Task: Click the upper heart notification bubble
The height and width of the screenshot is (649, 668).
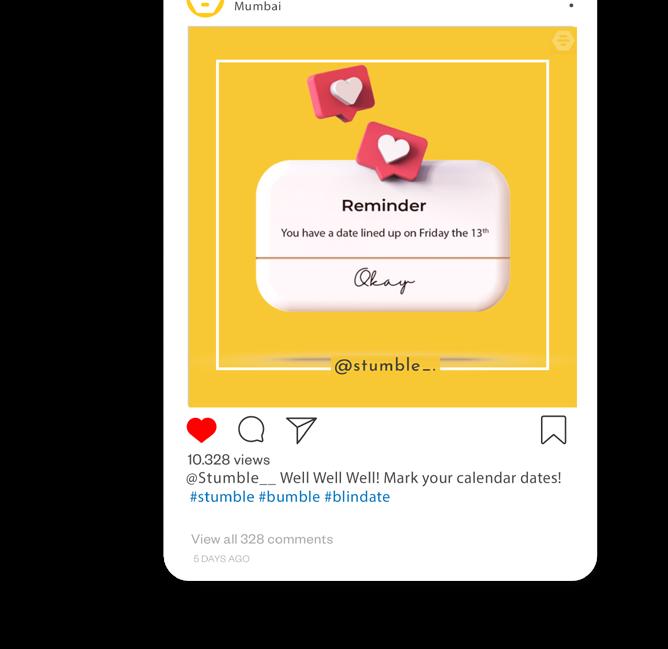Action: point(341,93)
